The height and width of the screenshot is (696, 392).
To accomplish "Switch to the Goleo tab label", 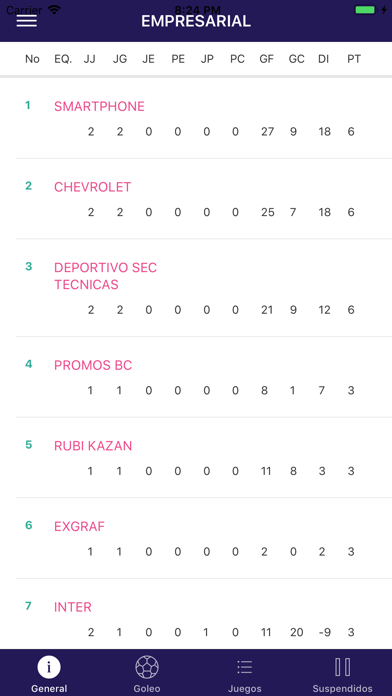I will point(147,689).
